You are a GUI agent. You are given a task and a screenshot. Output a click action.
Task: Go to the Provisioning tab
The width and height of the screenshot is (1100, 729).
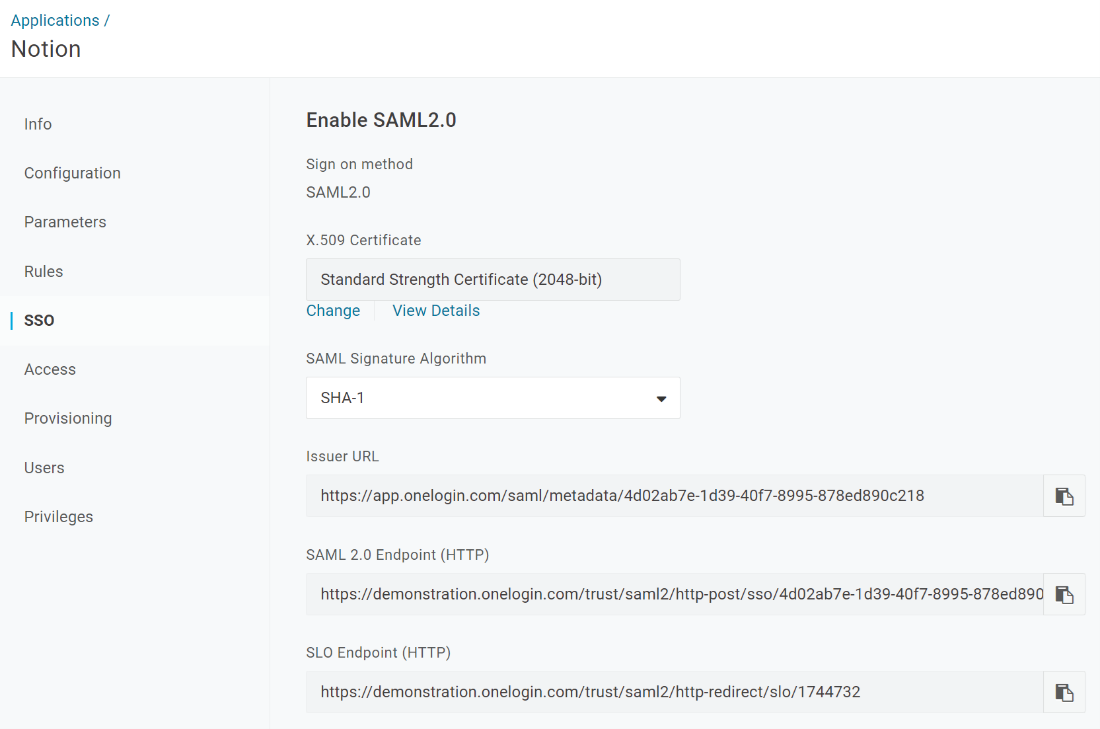click(68, 419)
